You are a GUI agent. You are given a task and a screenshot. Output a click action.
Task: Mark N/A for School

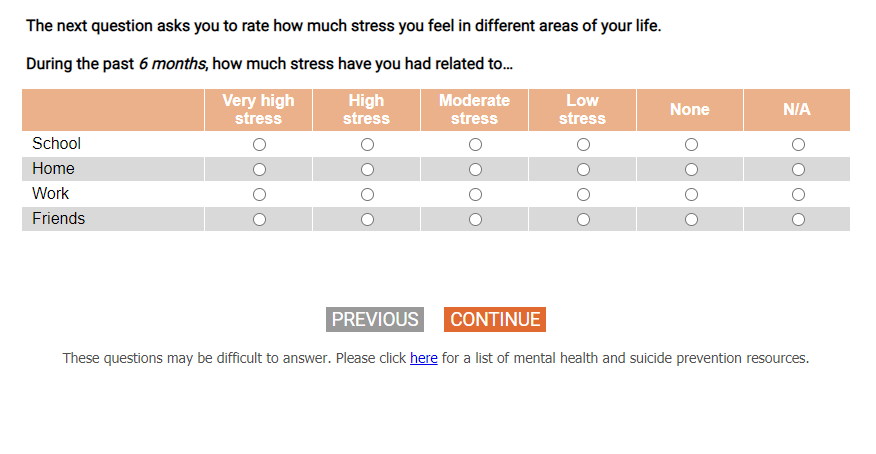click(x=798, y=145)
